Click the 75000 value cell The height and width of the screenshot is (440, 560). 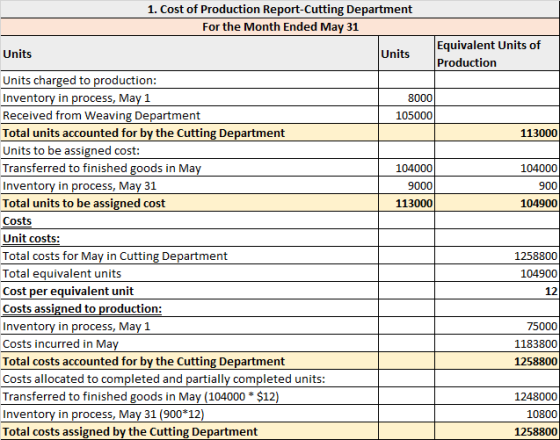[497, 326]
